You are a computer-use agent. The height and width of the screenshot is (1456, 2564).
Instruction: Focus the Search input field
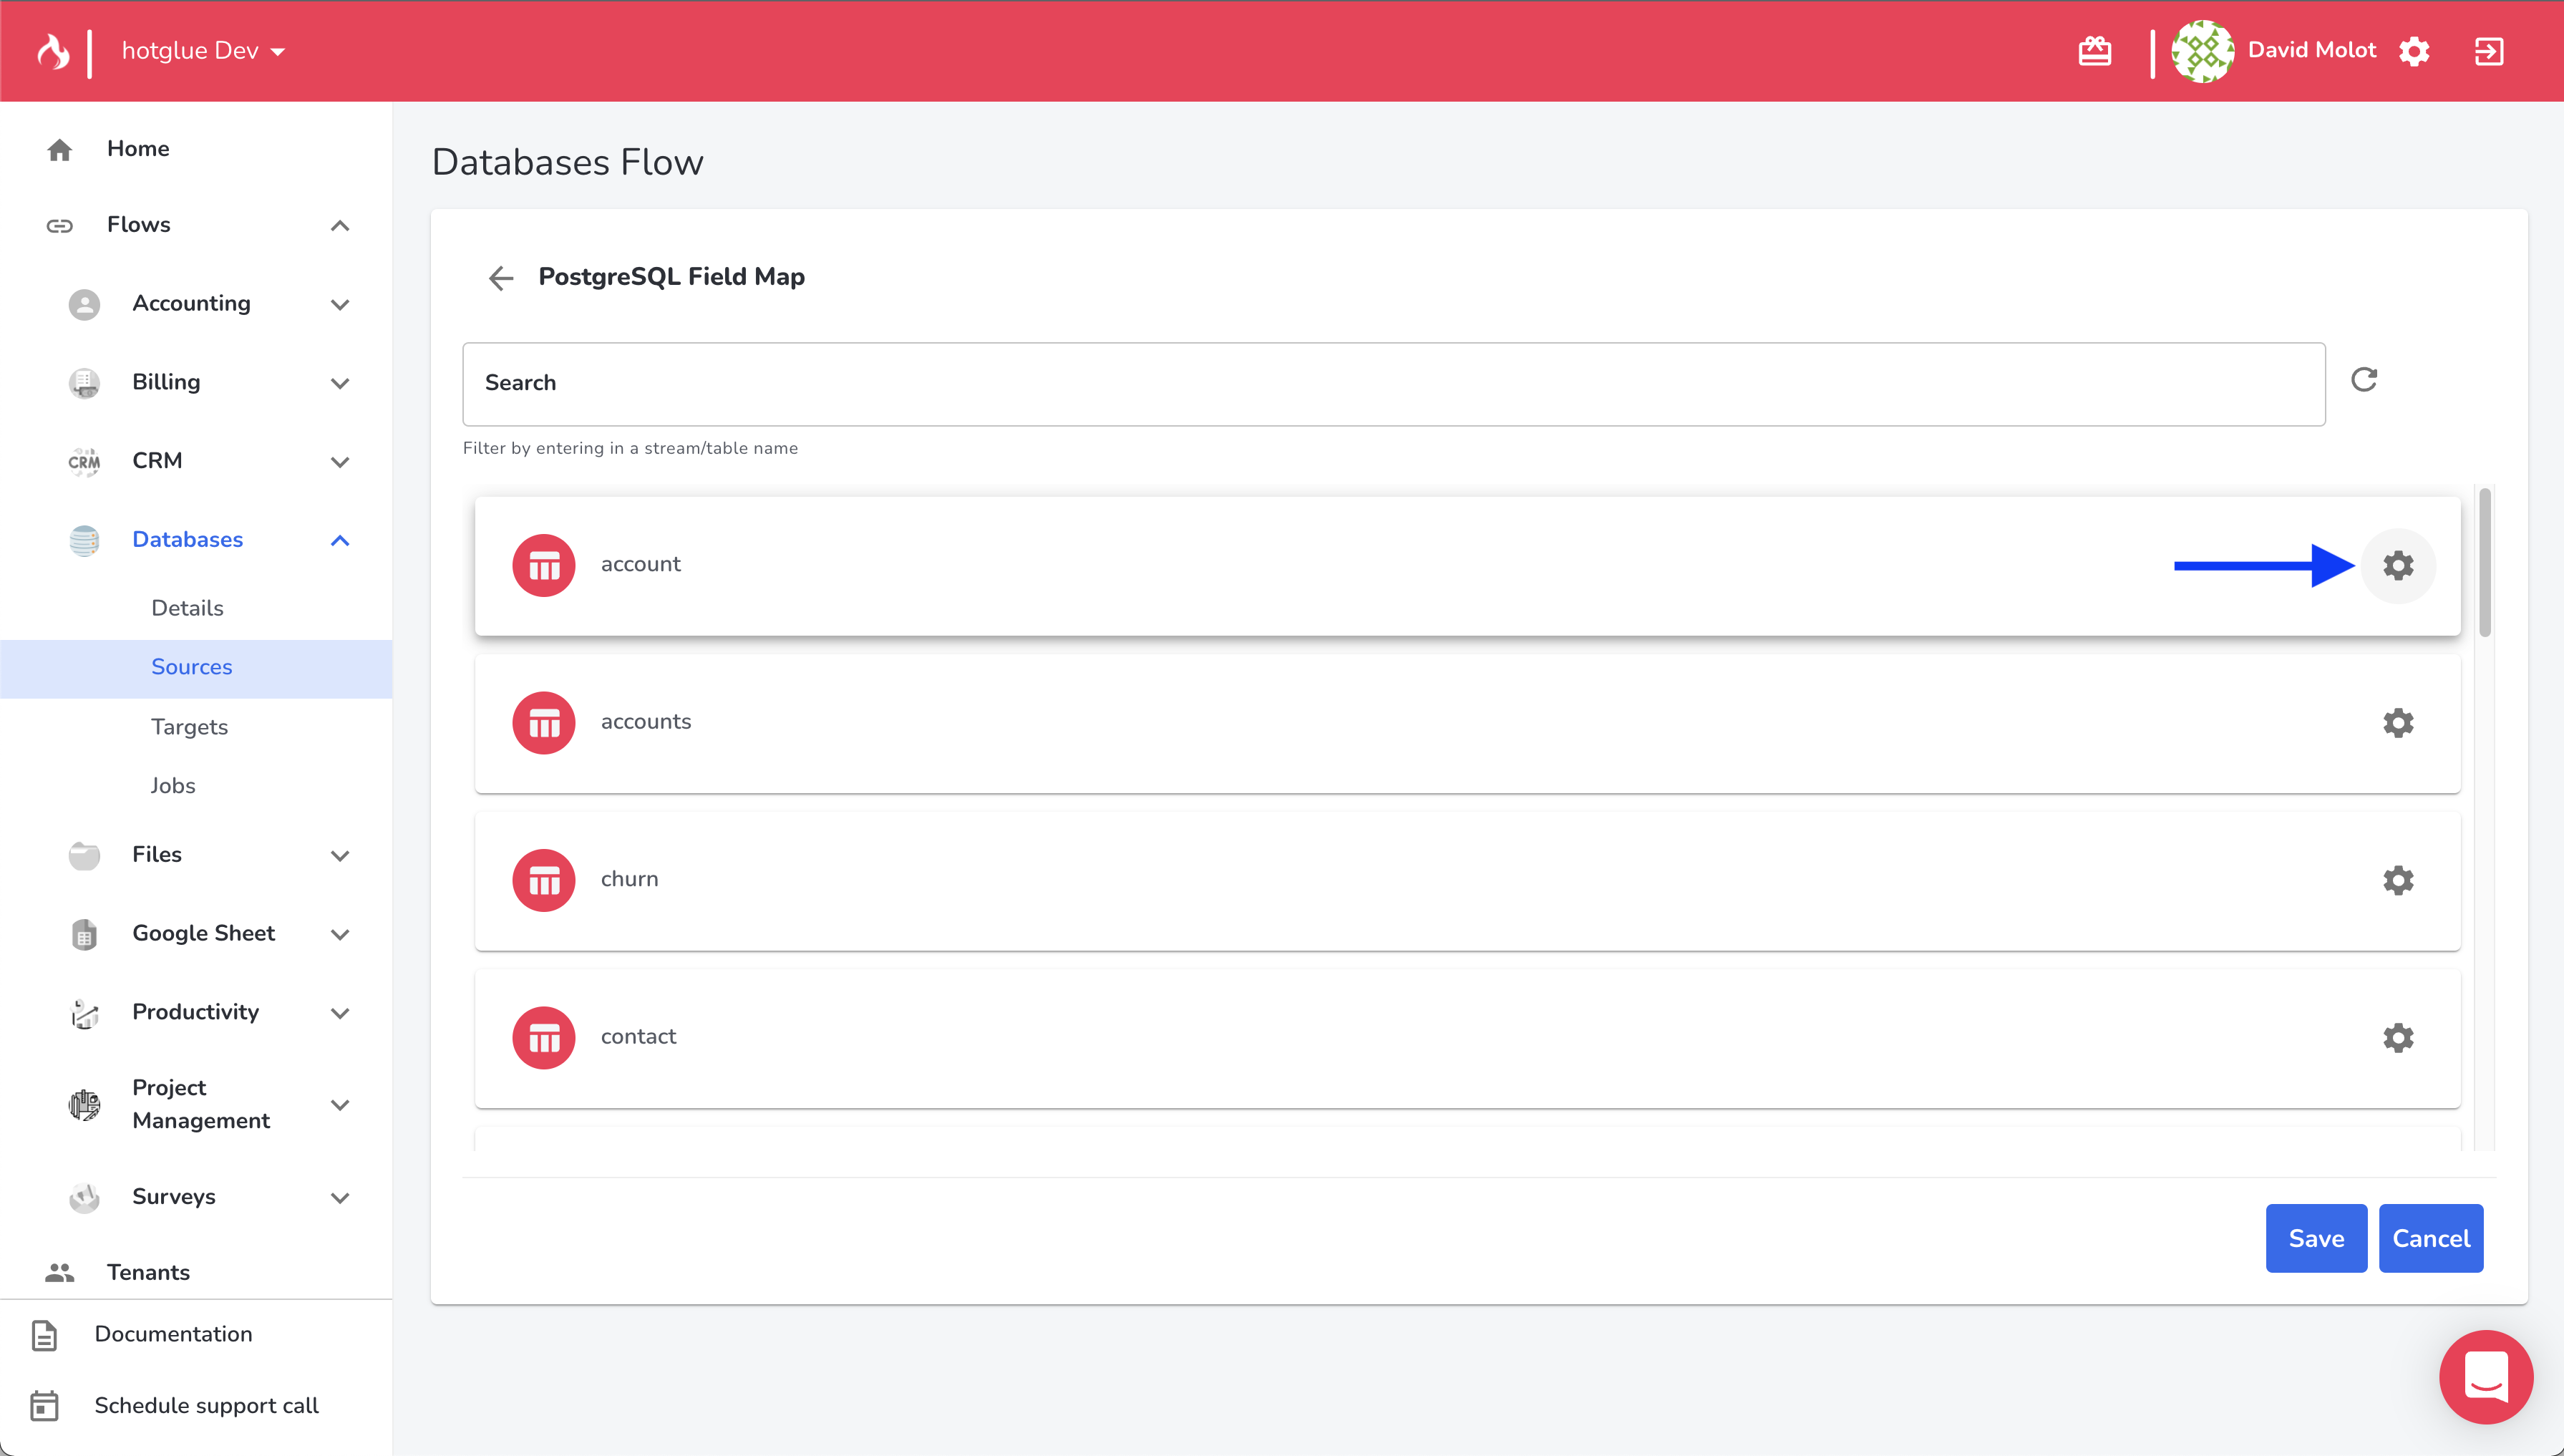(1393, 384)
